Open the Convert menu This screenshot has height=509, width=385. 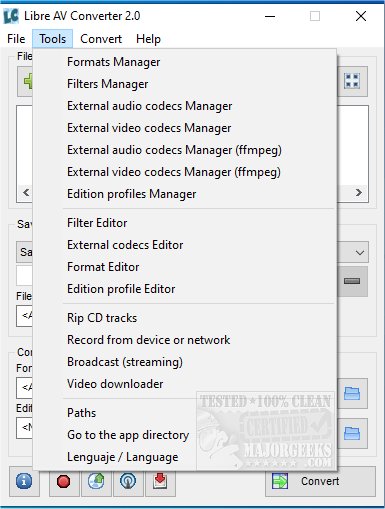coord(101,39)
